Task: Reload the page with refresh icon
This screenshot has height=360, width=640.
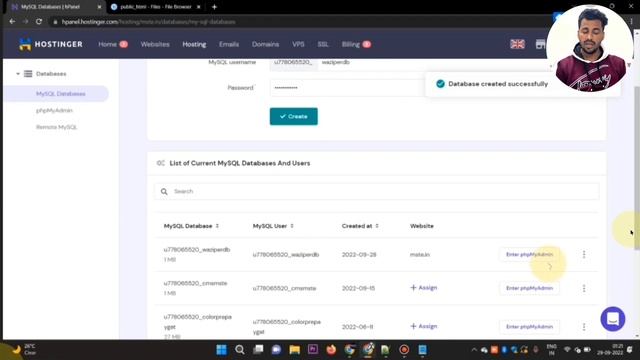Action: [x=39, y=22]
